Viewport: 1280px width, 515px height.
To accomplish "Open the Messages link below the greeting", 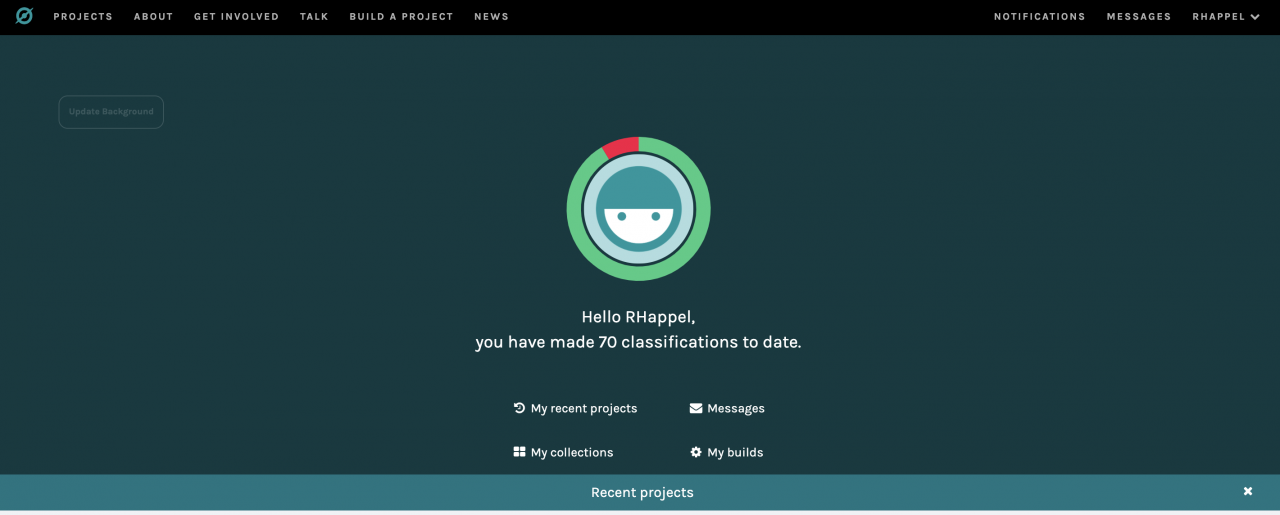I will click(x=727, y=408).
